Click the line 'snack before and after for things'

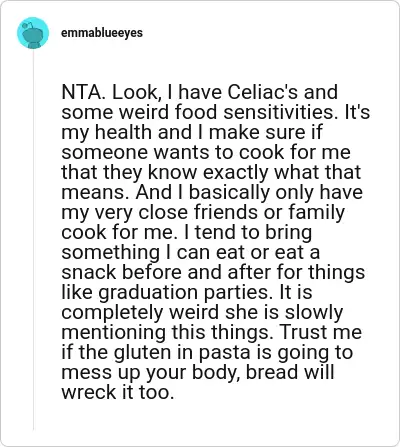pos(213,272)
